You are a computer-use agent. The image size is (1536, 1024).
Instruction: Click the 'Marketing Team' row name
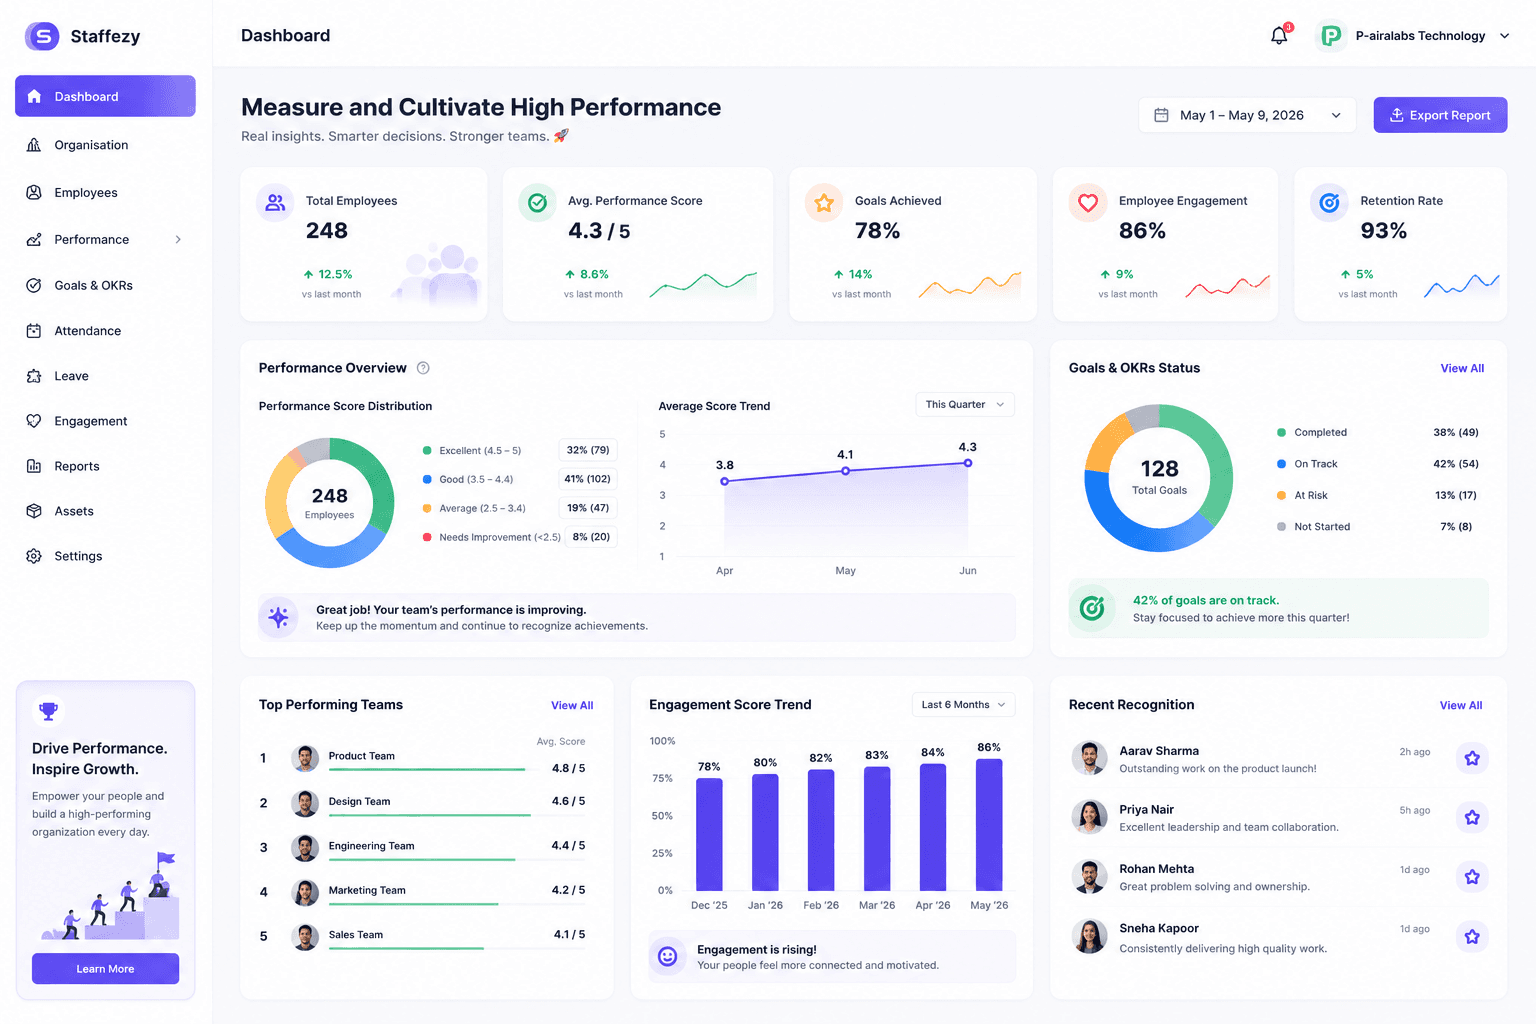tap(367, 890)
